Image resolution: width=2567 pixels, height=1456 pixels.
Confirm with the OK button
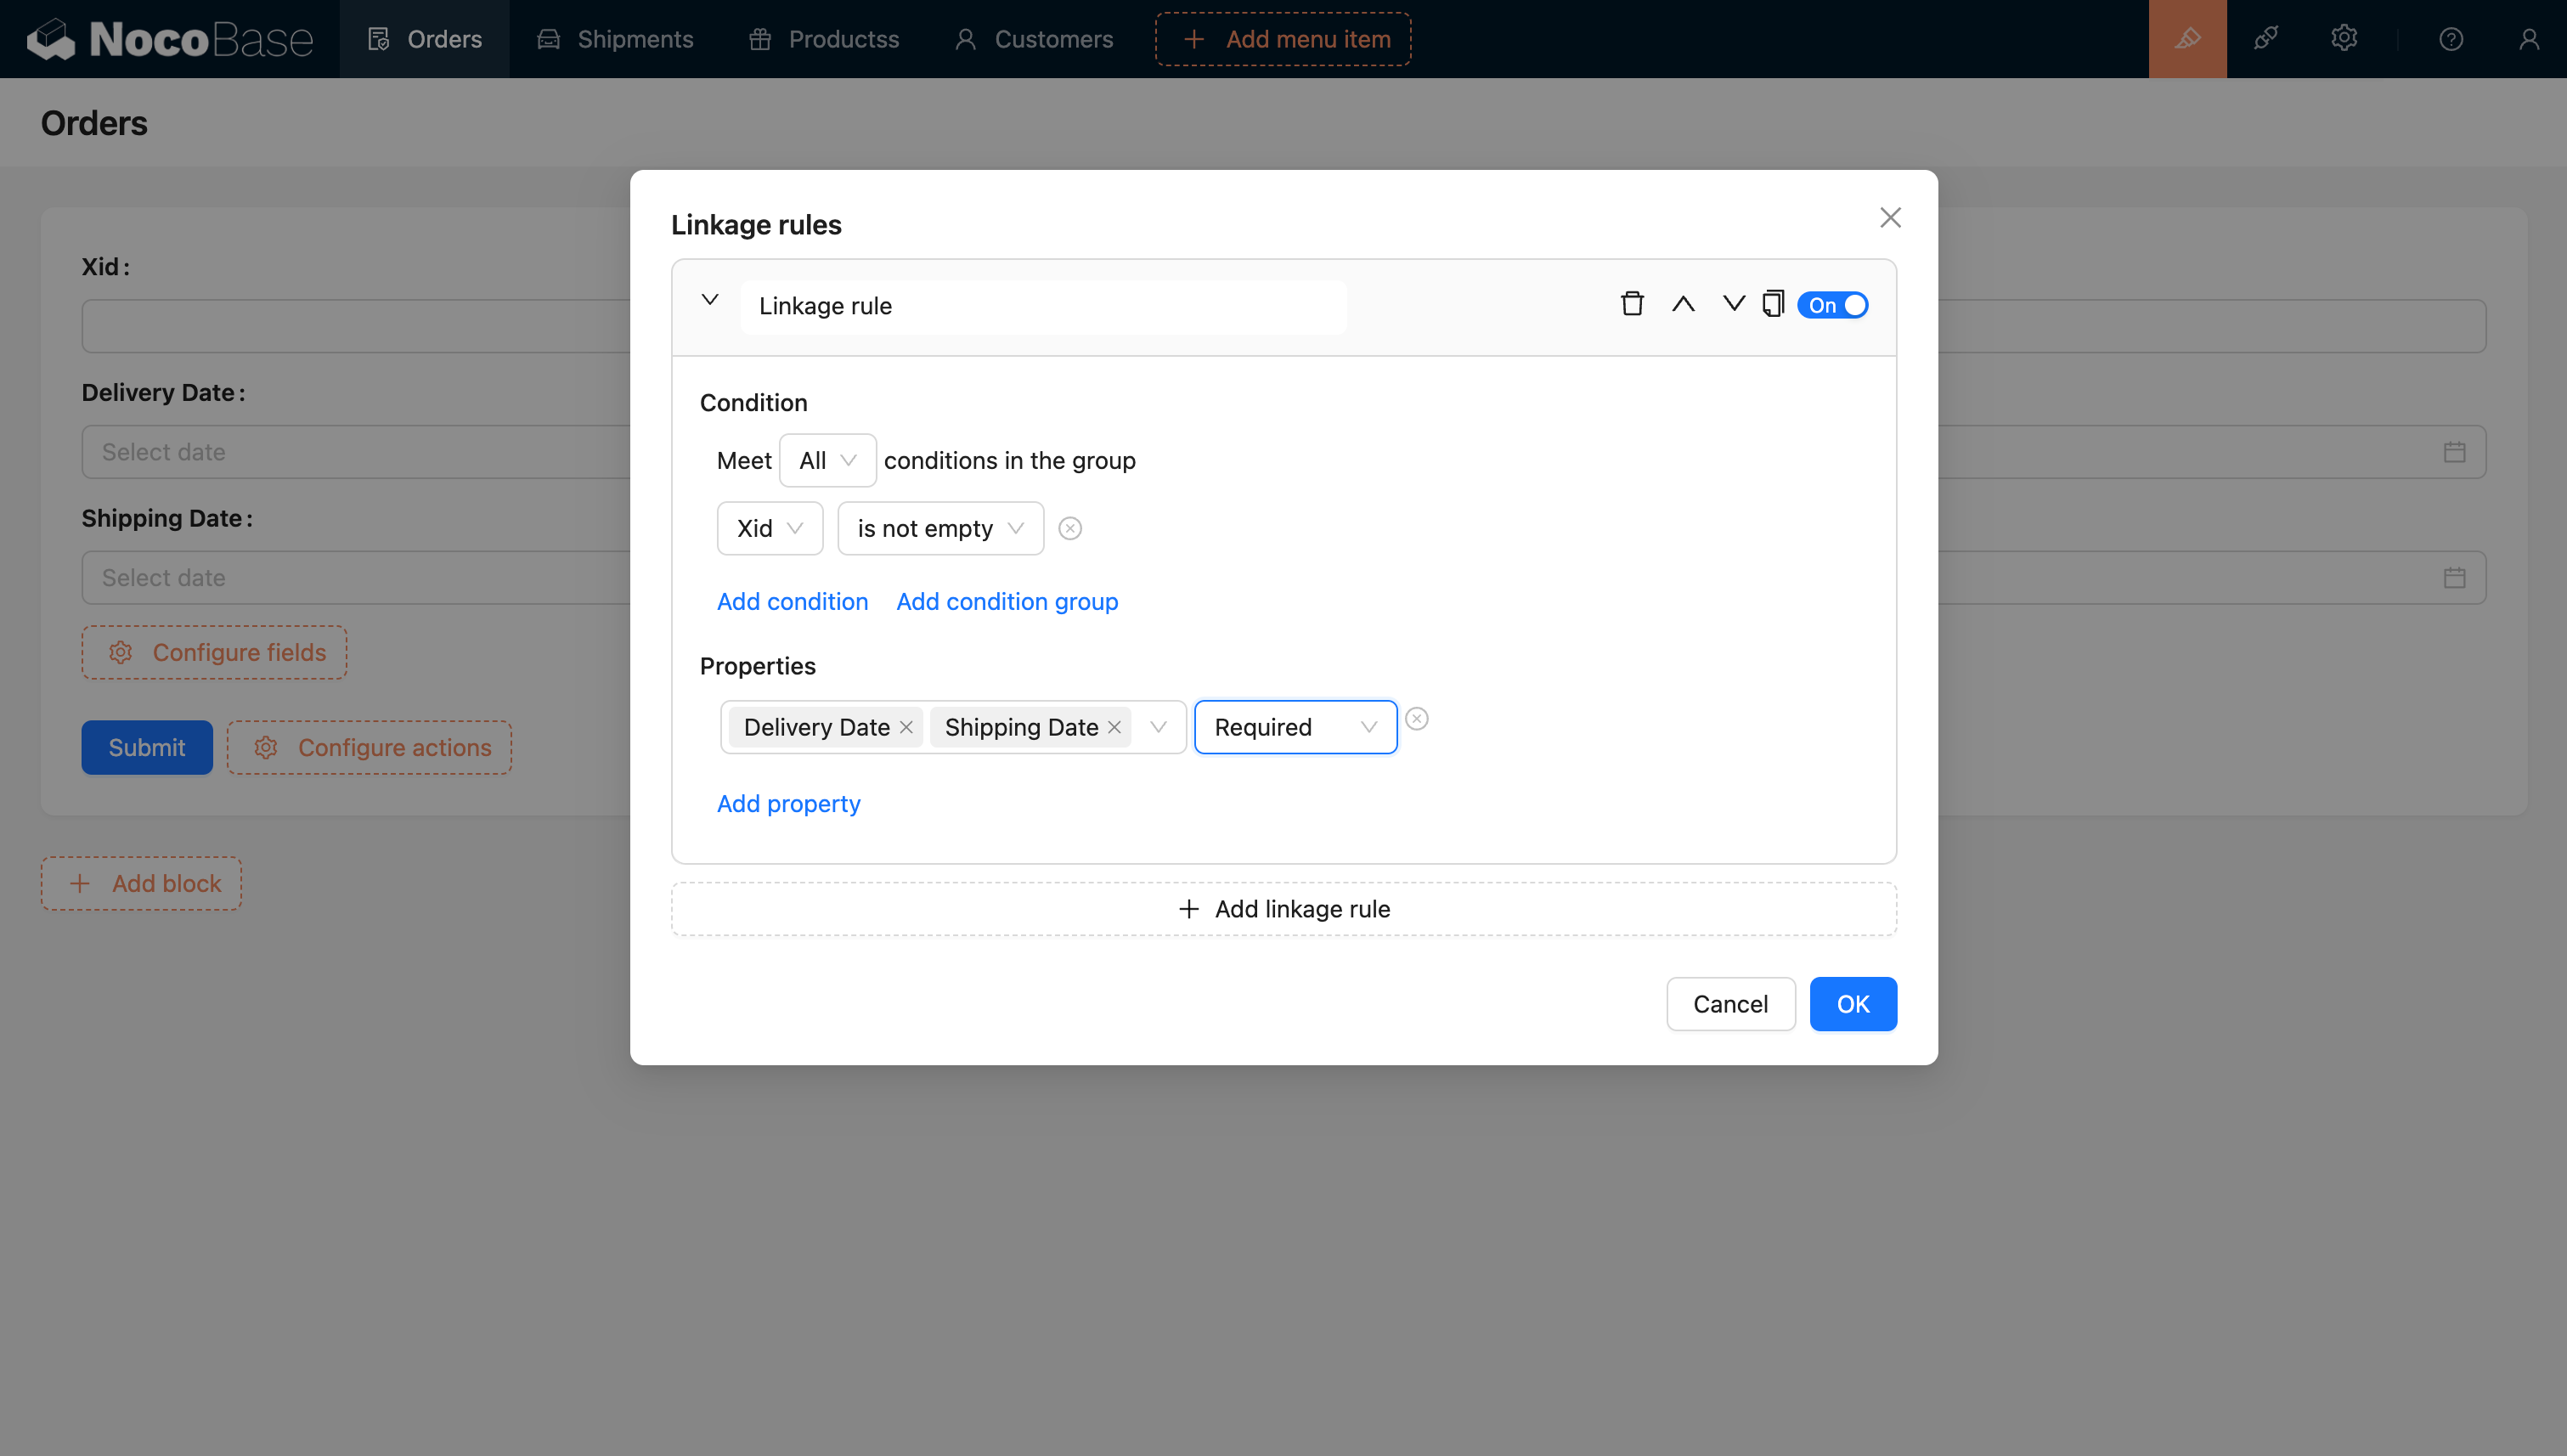click(x=1852, y=1004)
